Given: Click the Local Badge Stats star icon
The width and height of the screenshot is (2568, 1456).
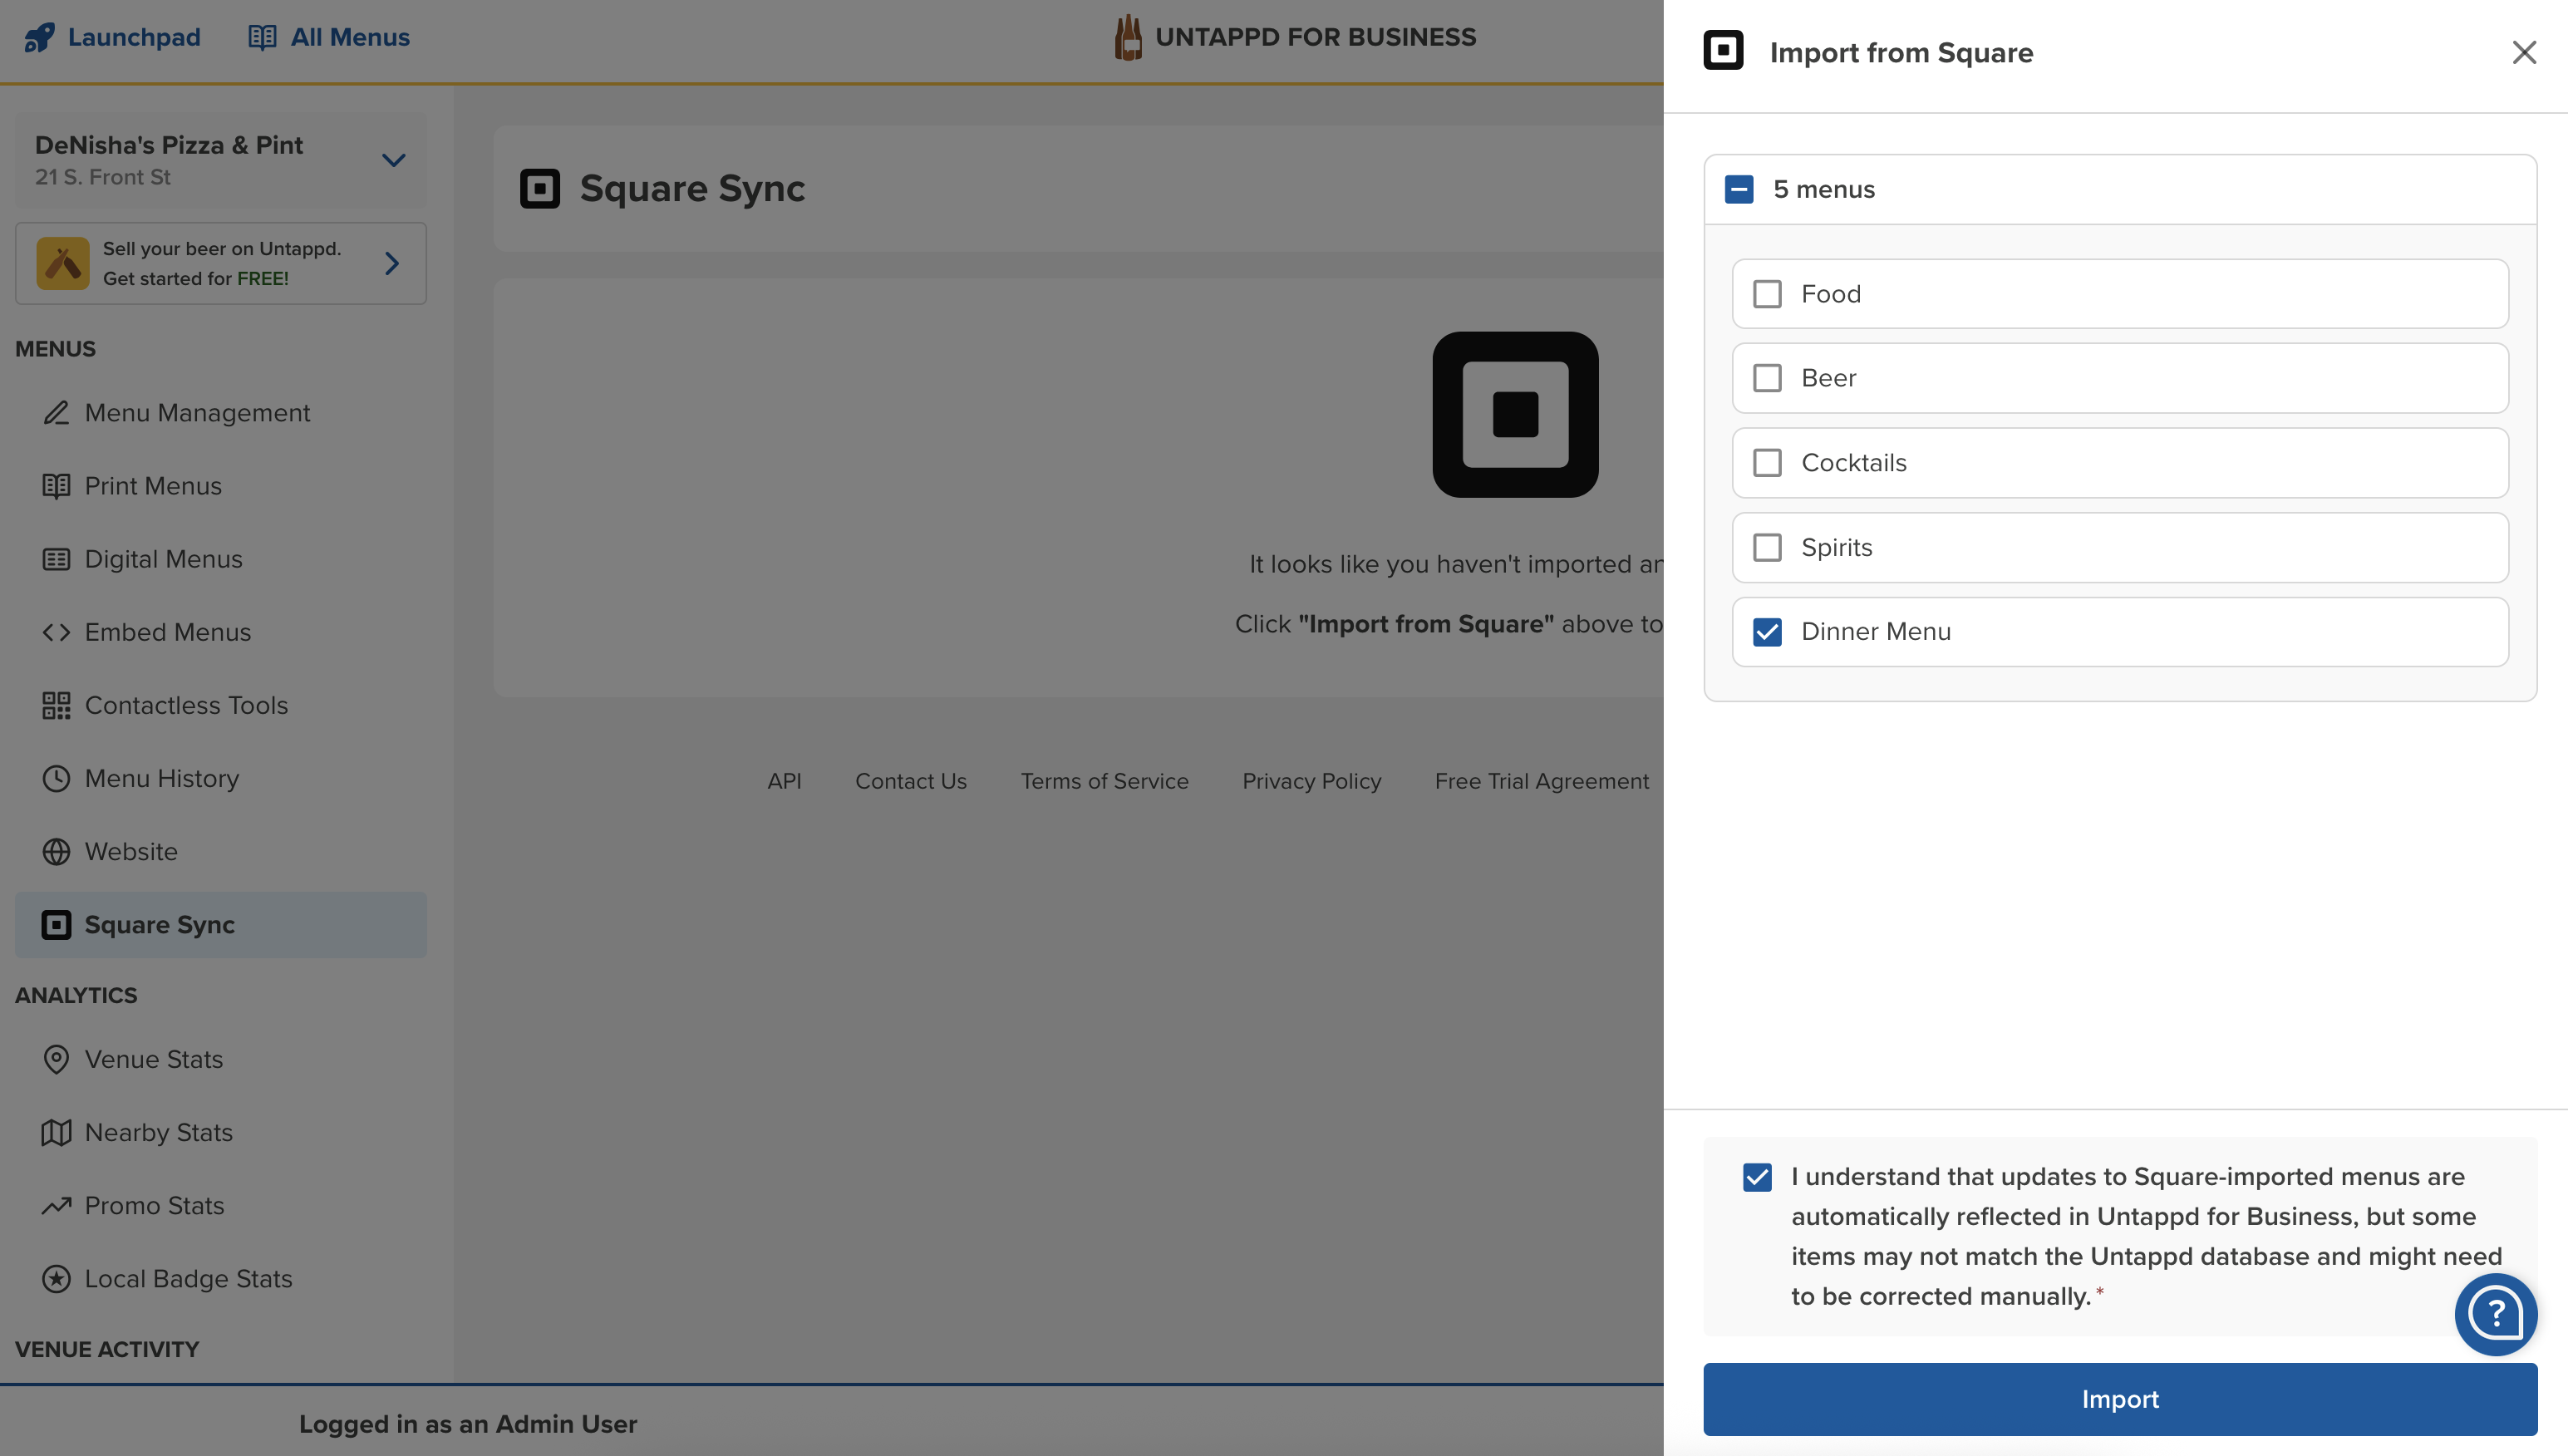Looking at the screenshot, I should click(56, 1278).
